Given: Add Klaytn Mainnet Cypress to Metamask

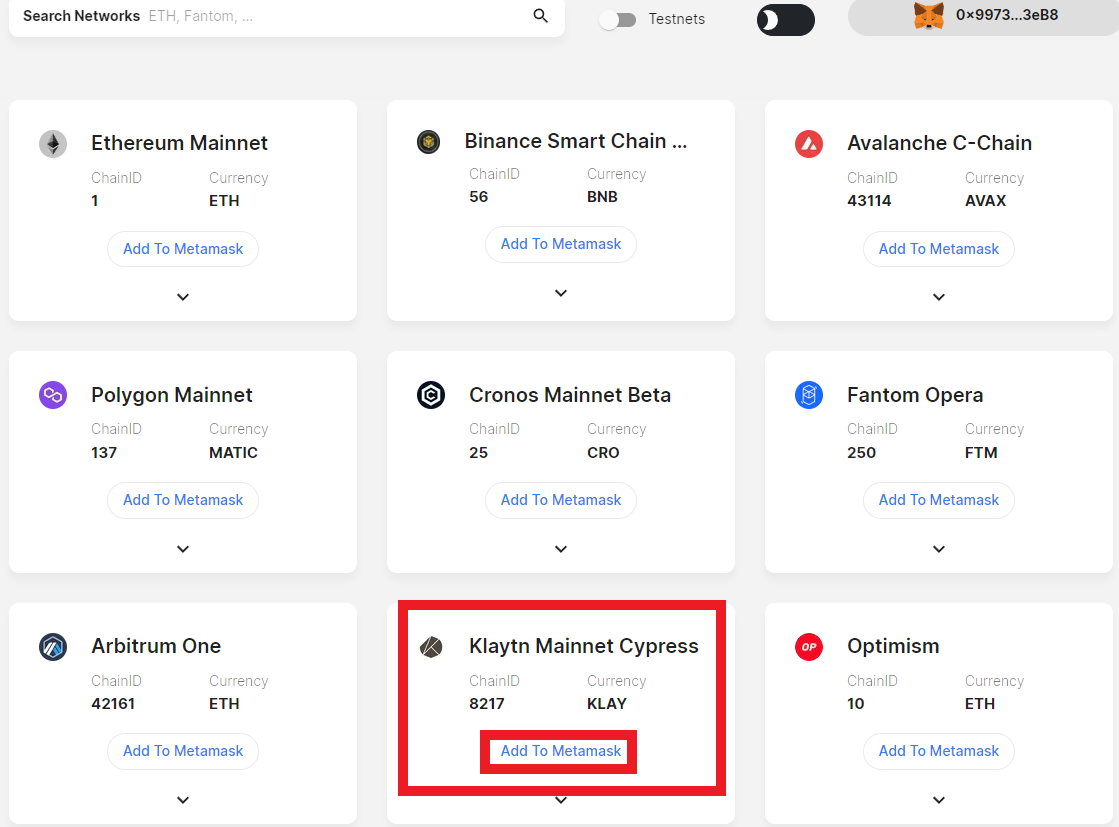Looking at the screenshot, I should pos(561,751).
